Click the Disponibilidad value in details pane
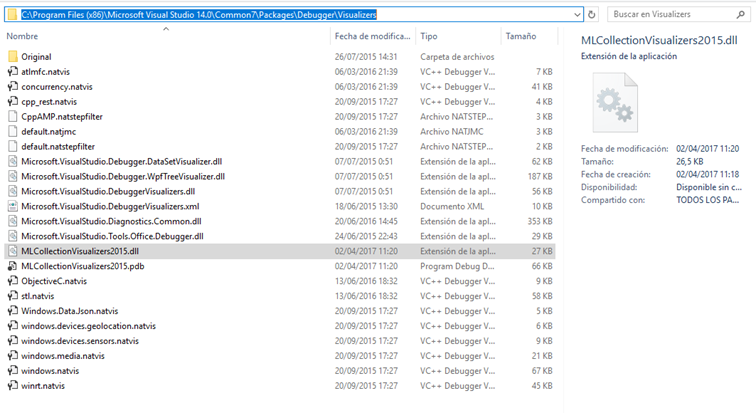756x413 pixels. point(709,187)
